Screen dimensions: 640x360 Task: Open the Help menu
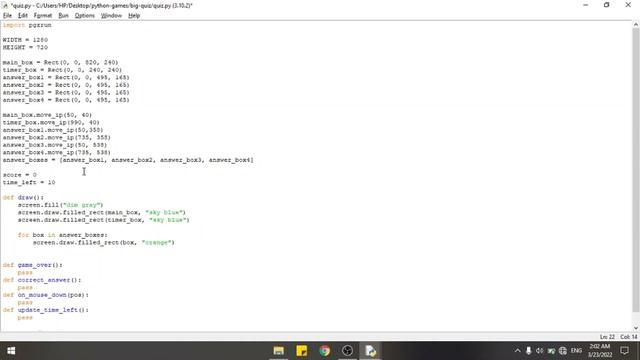[x=134, y=16]
